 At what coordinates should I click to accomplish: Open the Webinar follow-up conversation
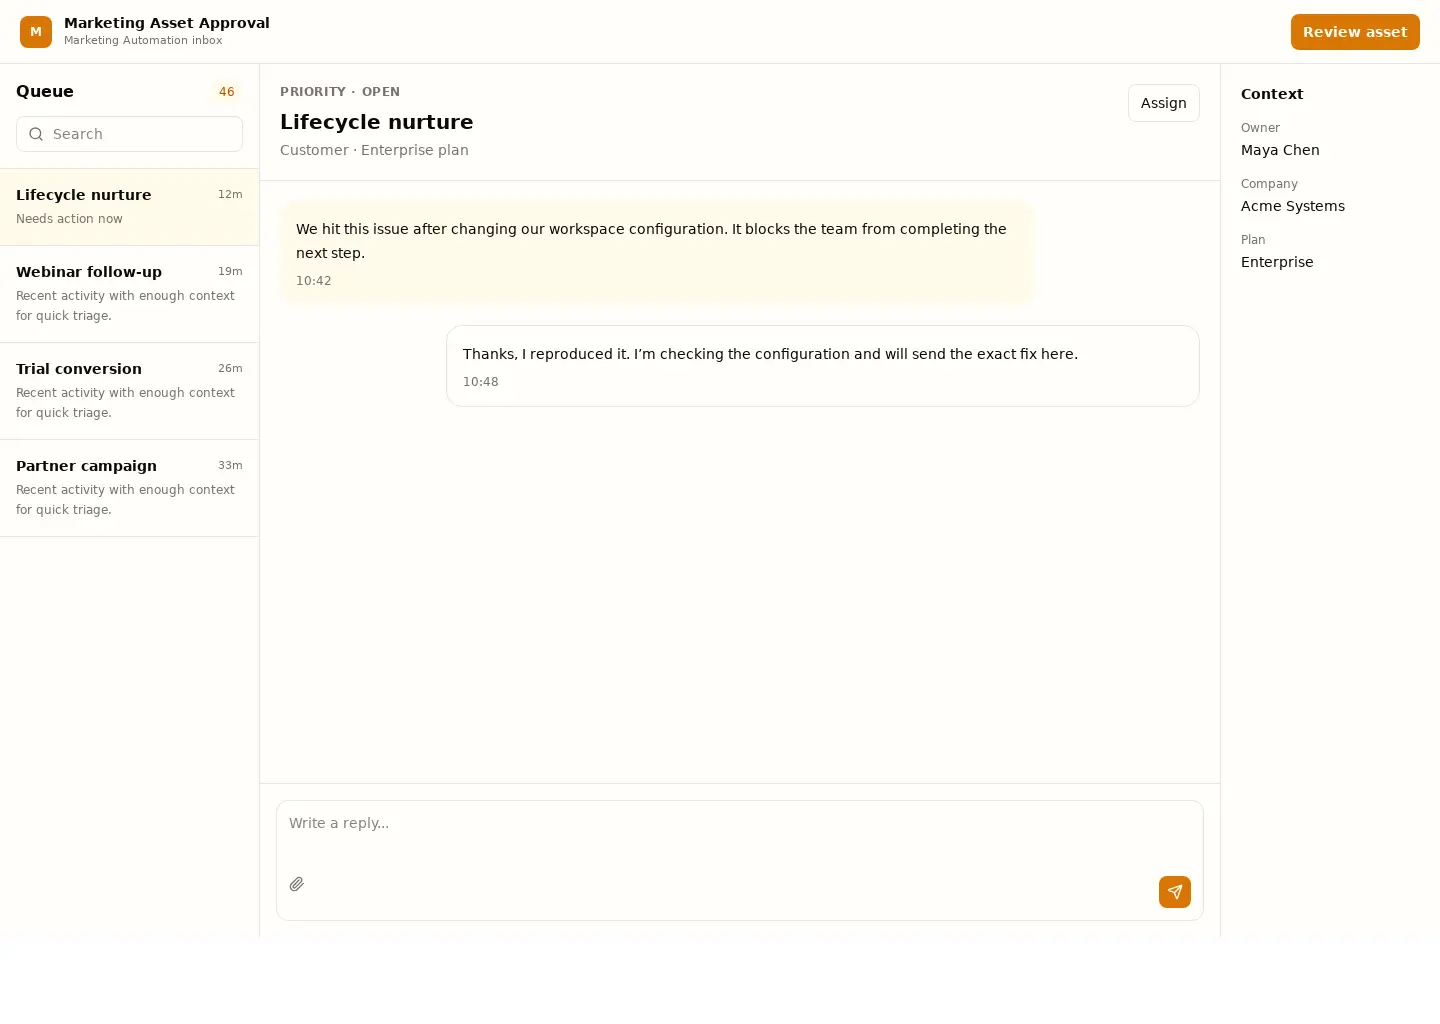tap(129, 294)
